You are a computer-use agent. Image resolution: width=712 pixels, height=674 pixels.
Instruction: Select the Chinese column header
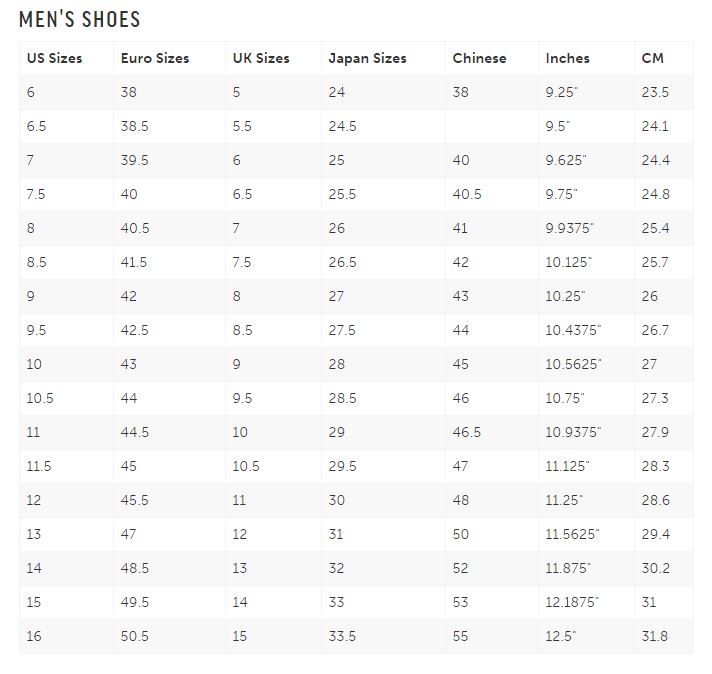(479, 58)
